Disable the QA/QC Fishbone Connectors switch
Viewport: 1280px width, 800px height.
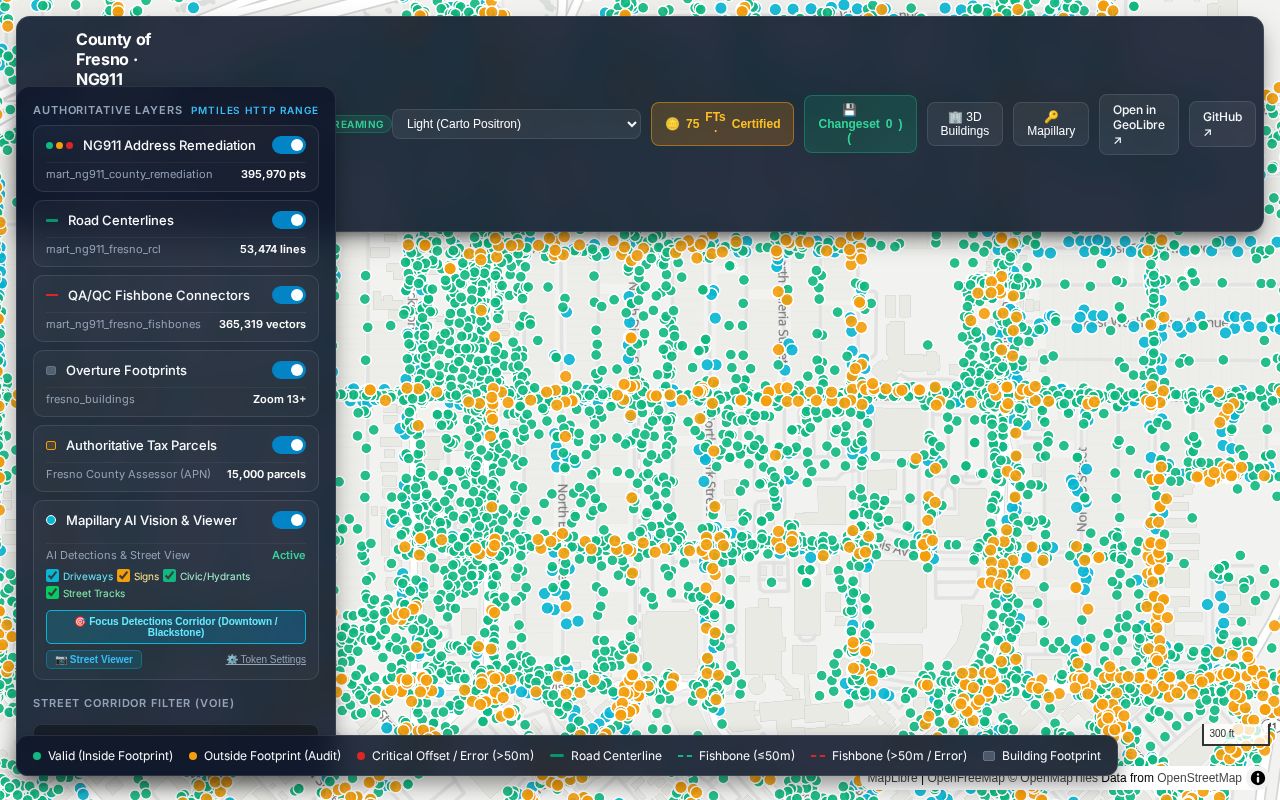[289, 295]
